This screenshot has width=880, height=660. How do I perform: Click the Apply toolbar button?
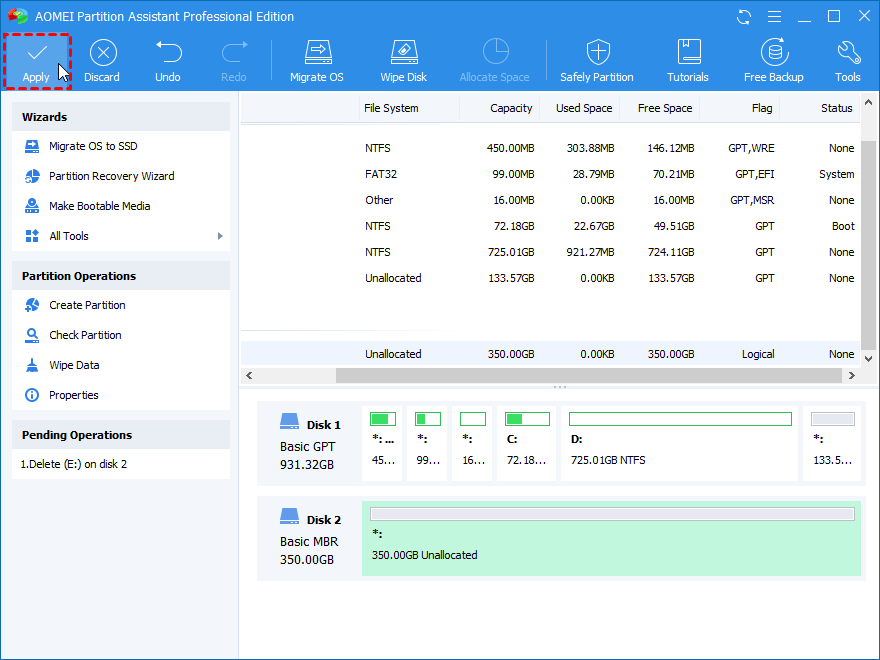37,61
